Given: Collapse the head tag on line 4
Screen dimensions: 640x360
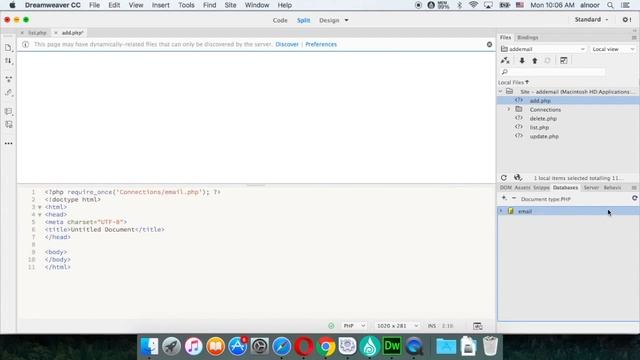Looking at the screenshot, I should click(40, 214).
